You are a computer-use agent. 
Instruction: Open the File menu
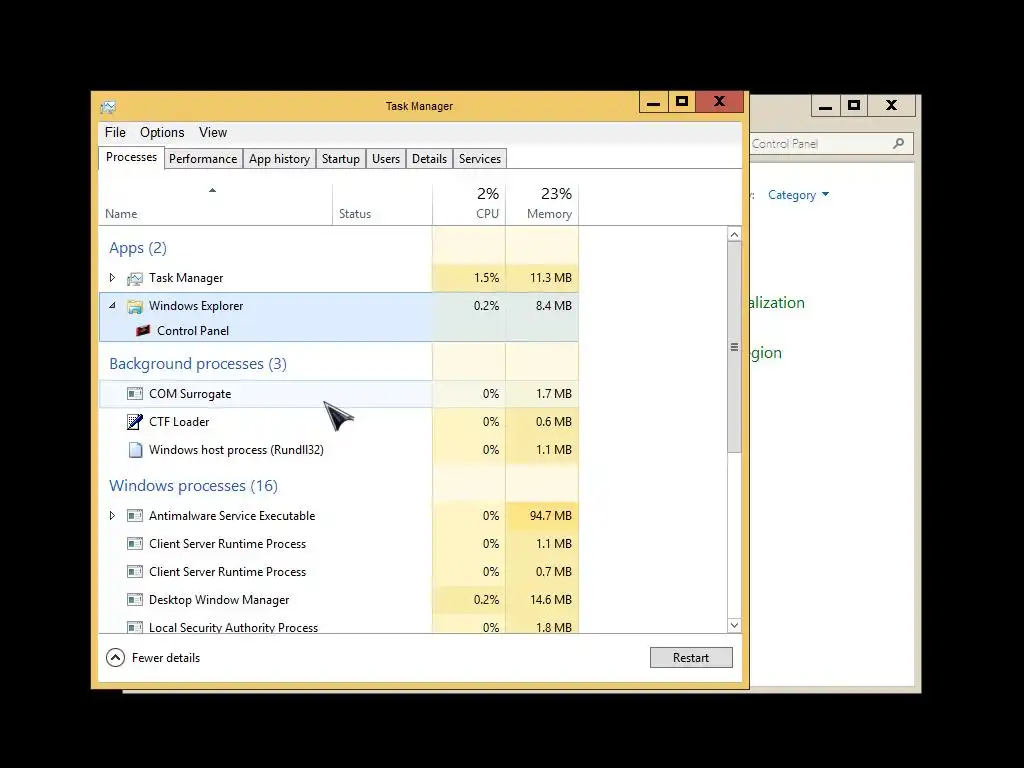(x=115, y=133)
